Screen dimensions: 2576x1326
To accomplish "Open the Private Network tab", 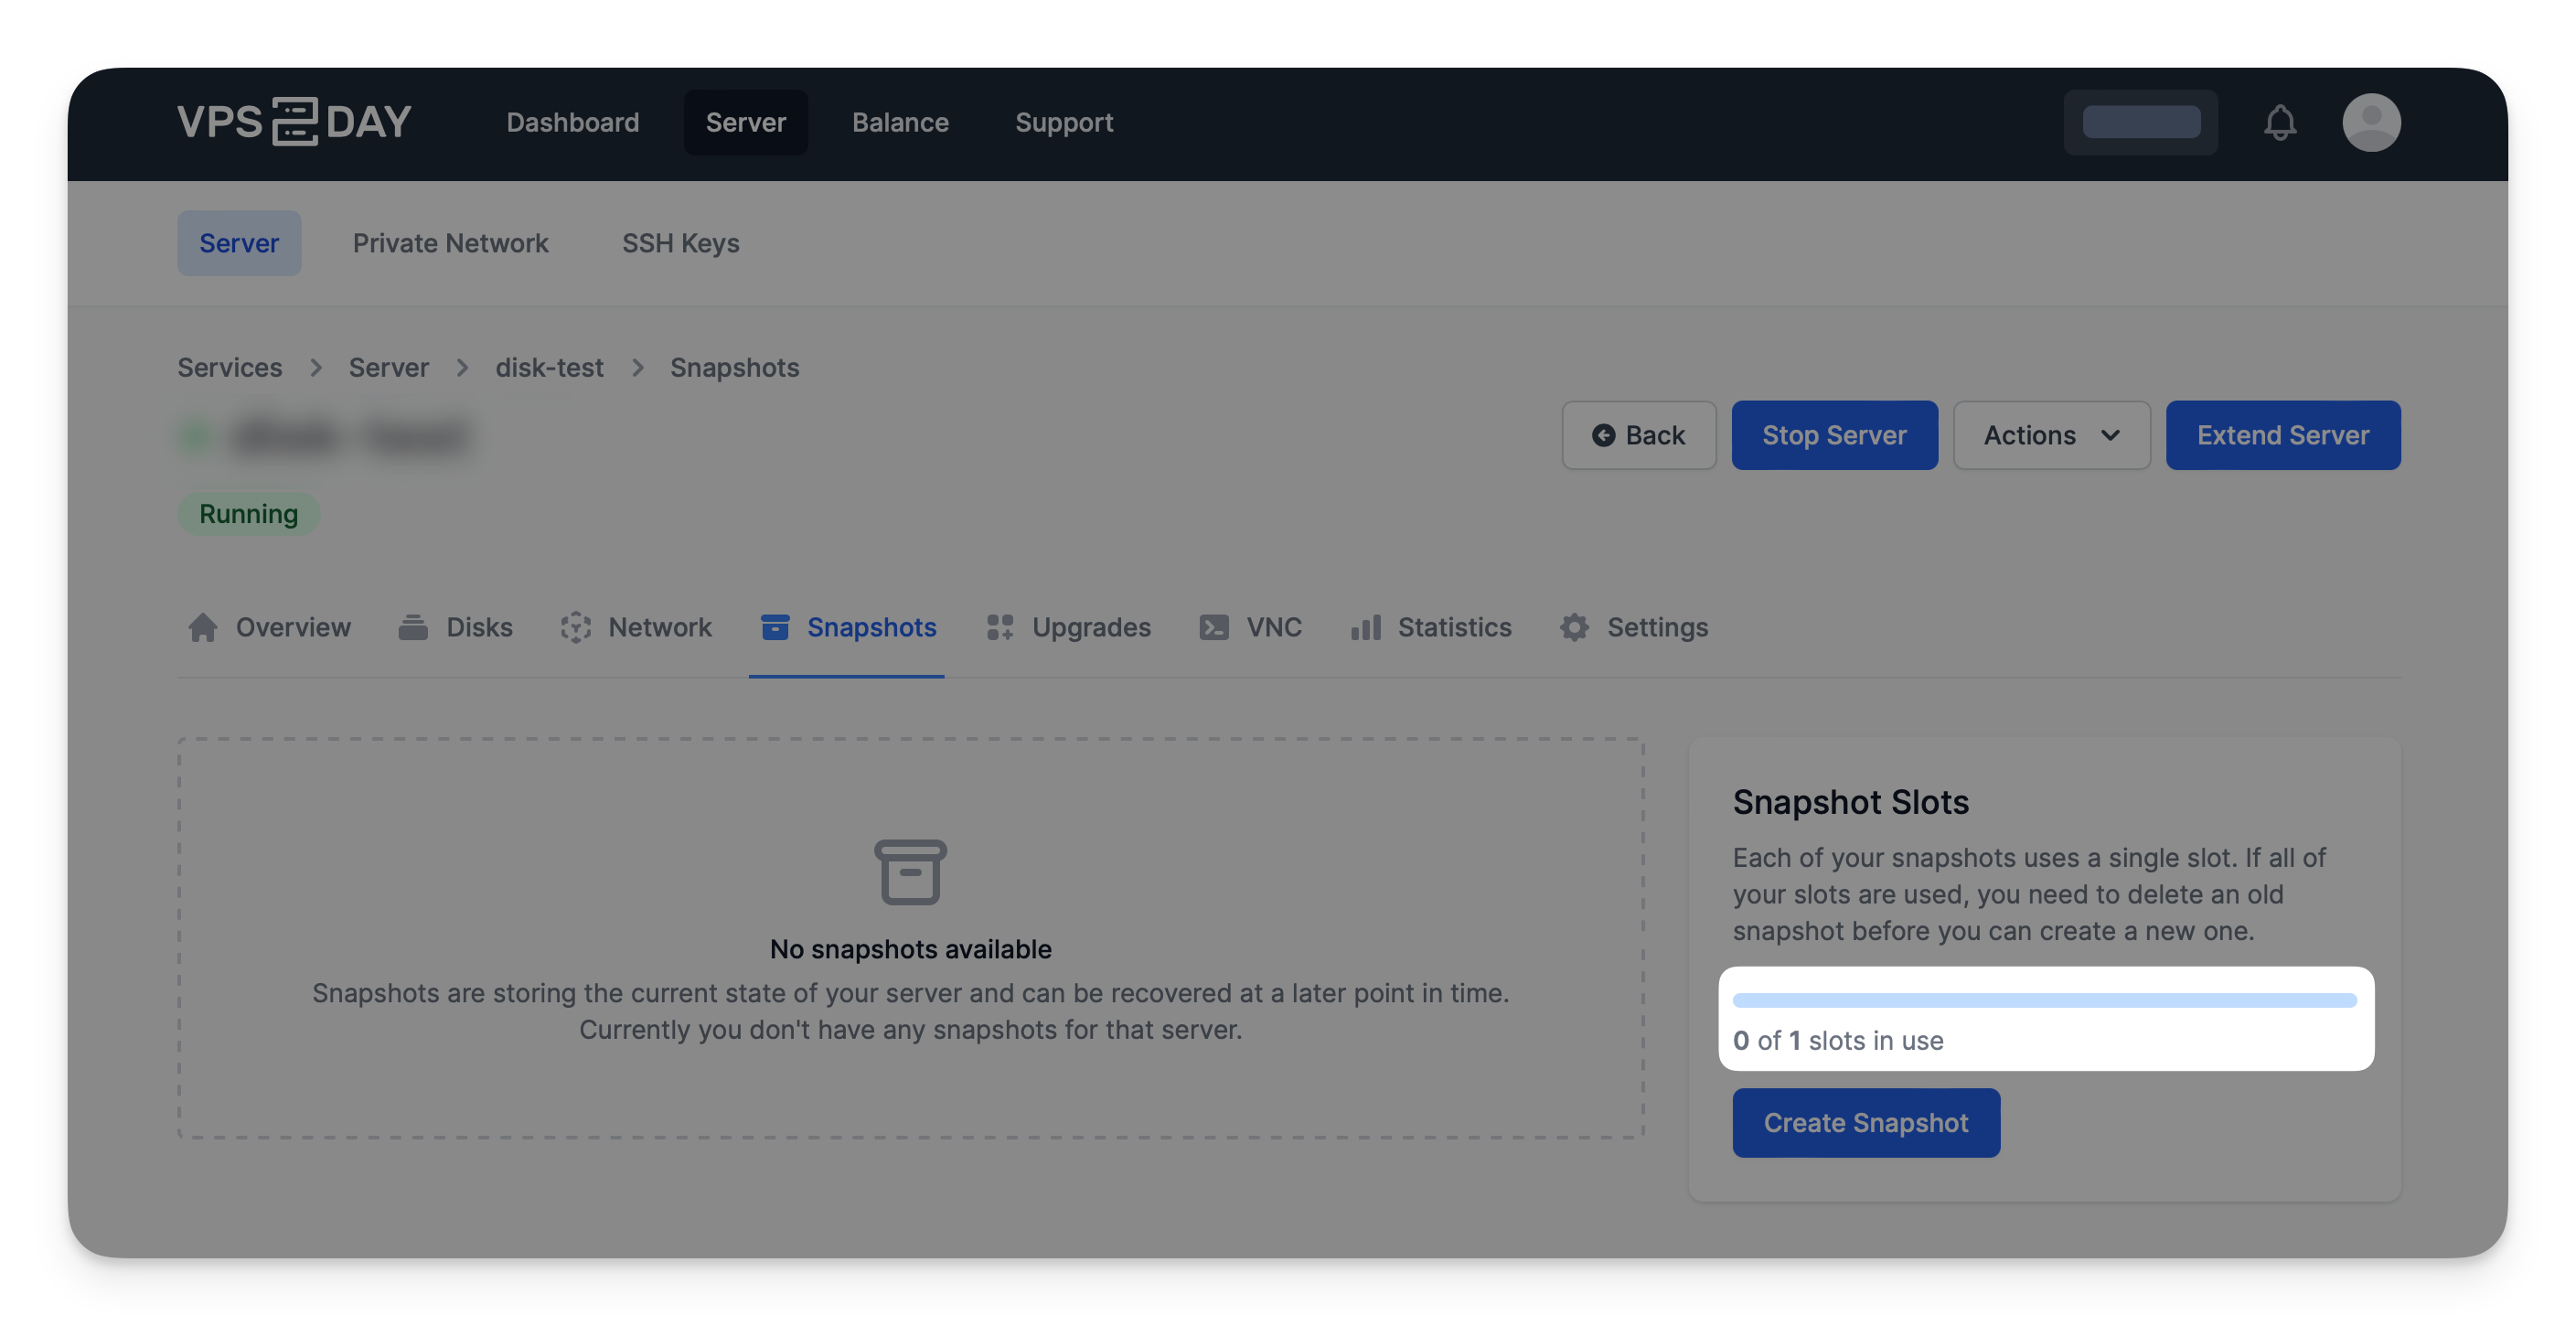I will (450, 243).
